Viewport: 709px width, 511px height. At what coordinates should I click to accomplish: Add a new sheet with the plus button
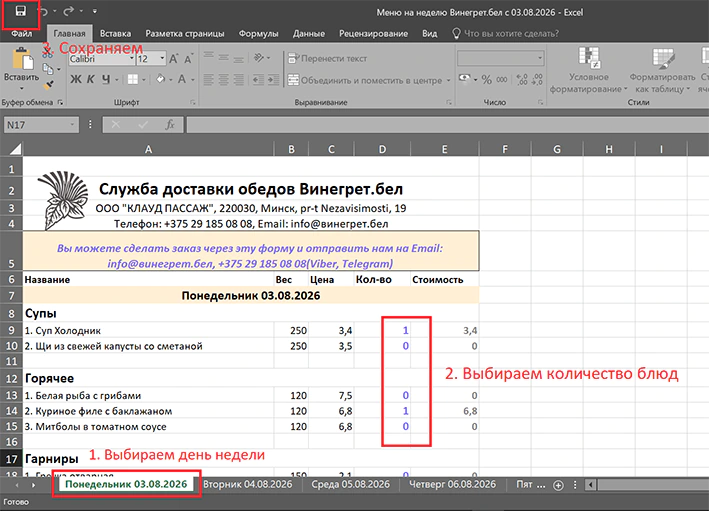[x=558, y=485]
